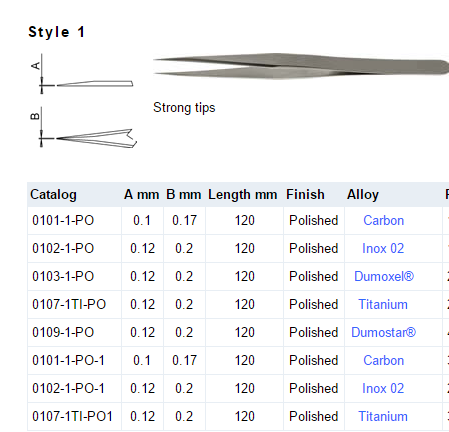Open the Inox 02 link for 0102-1-PO-1
The width and height of the screenshot is (449, 432).
383,389
